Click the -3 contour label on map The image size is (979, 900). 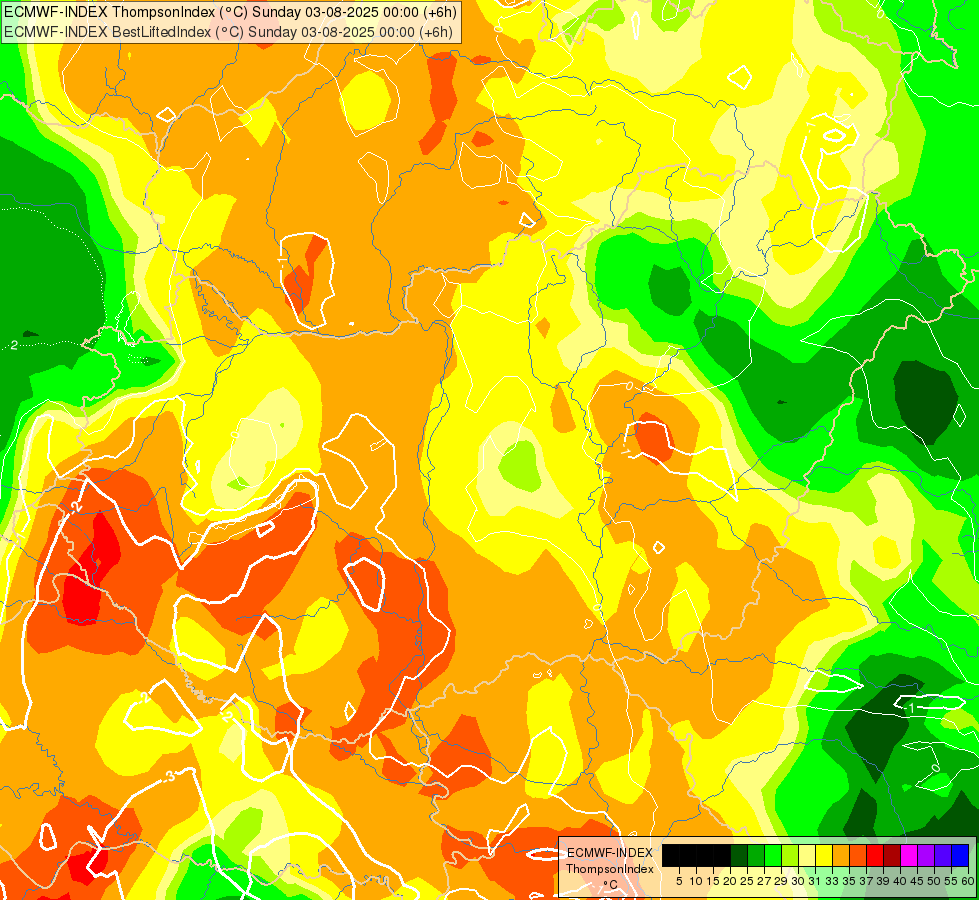pyautogui.click(x=169, y=776)
